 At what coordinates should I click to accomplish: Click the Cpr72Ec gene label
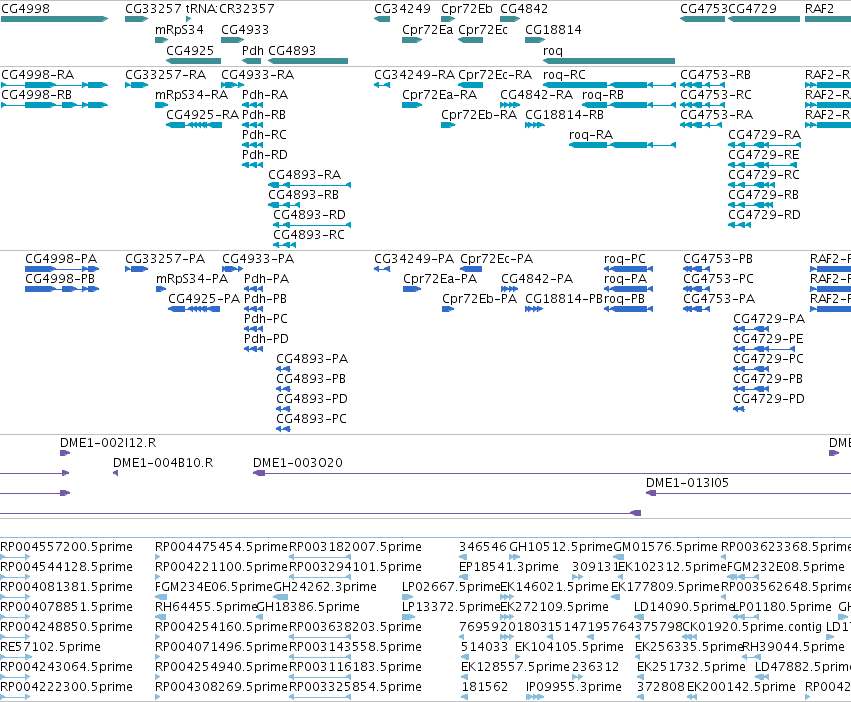point(483,29)
